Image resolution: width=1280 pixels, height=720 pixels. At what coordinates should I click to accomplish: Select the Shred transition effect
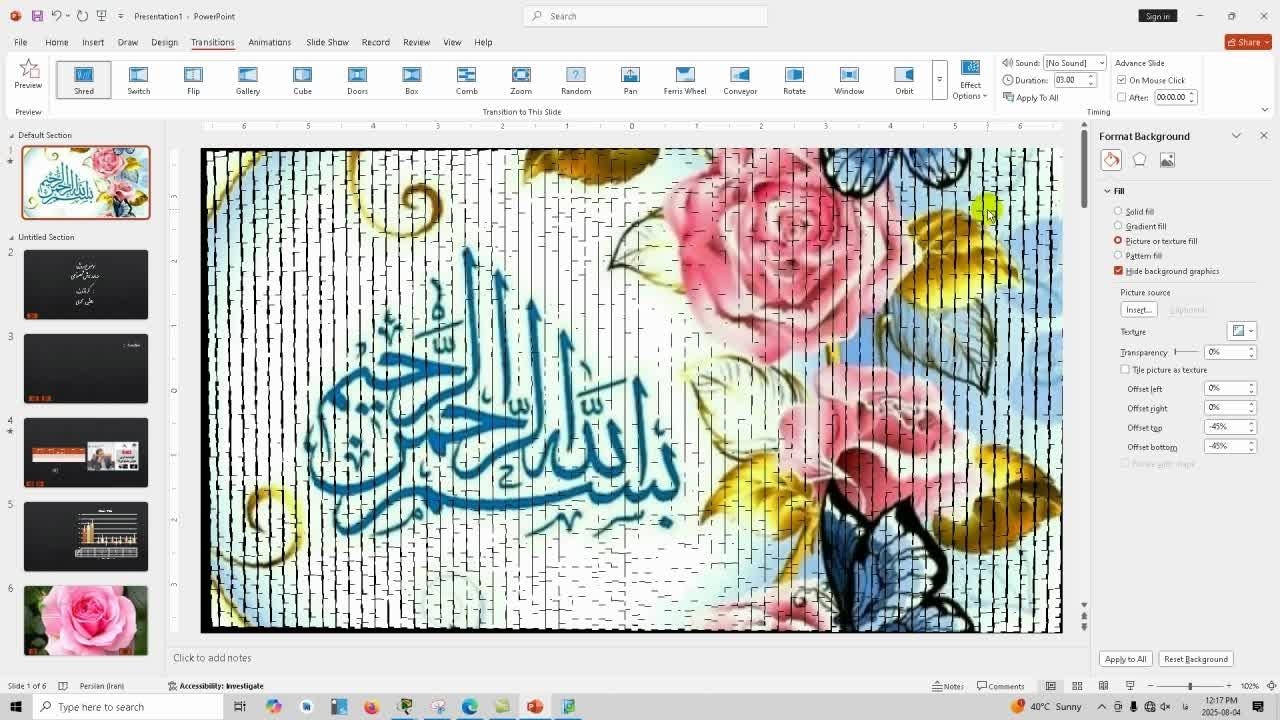click(x=84, y=79)
